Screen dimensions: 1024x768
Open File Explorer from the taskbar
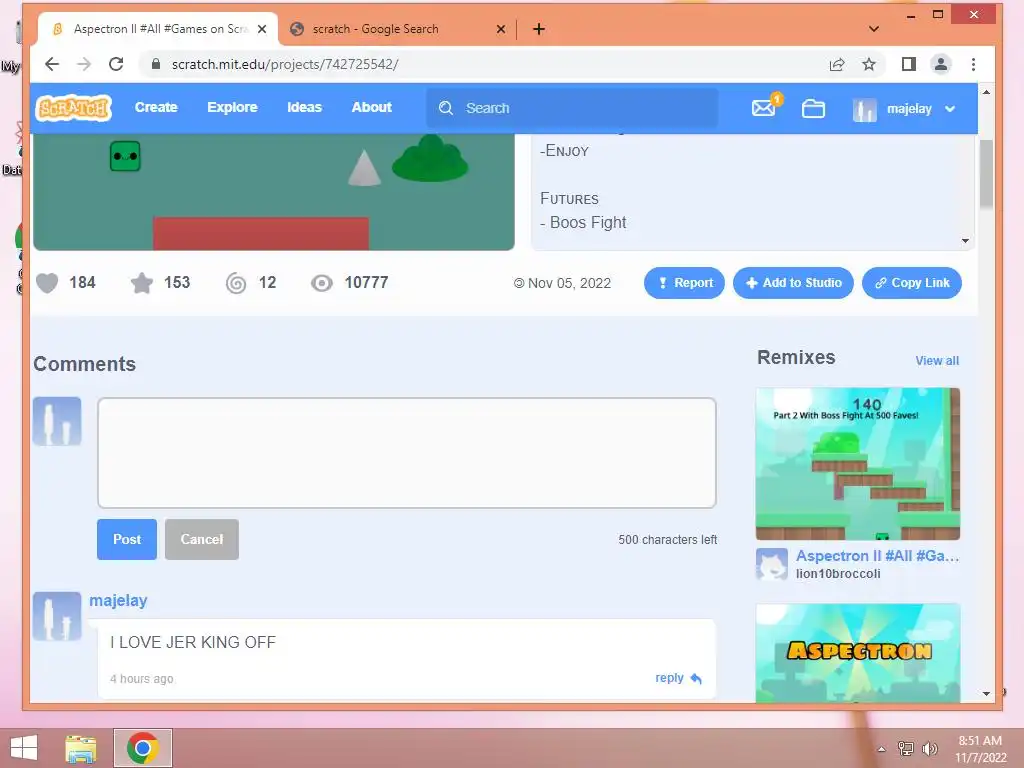tap(81, 748)
